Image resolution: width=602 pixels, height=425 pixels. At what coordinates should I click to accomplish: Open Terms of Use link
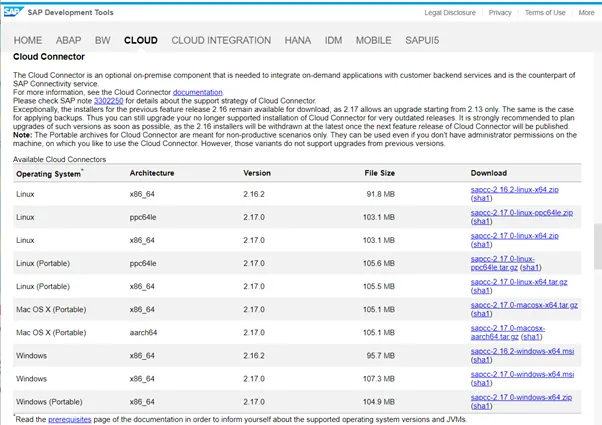pos(545,13)
